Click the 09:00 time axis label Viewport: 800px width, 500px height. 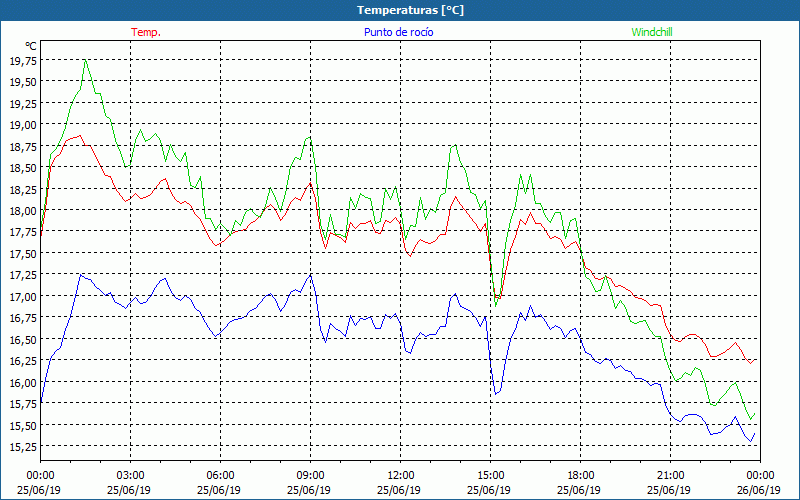[x=310, y=476]
